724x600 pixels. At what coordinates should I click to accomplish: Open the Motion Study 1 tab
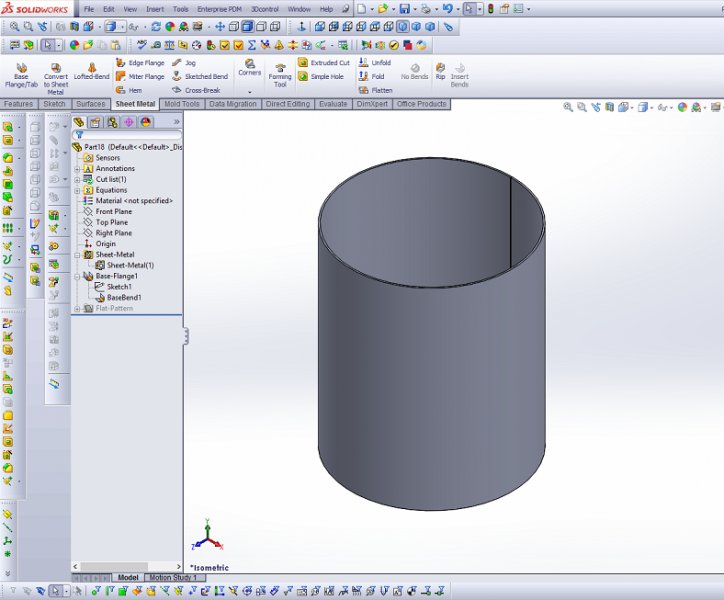click(x=173, y=578)
